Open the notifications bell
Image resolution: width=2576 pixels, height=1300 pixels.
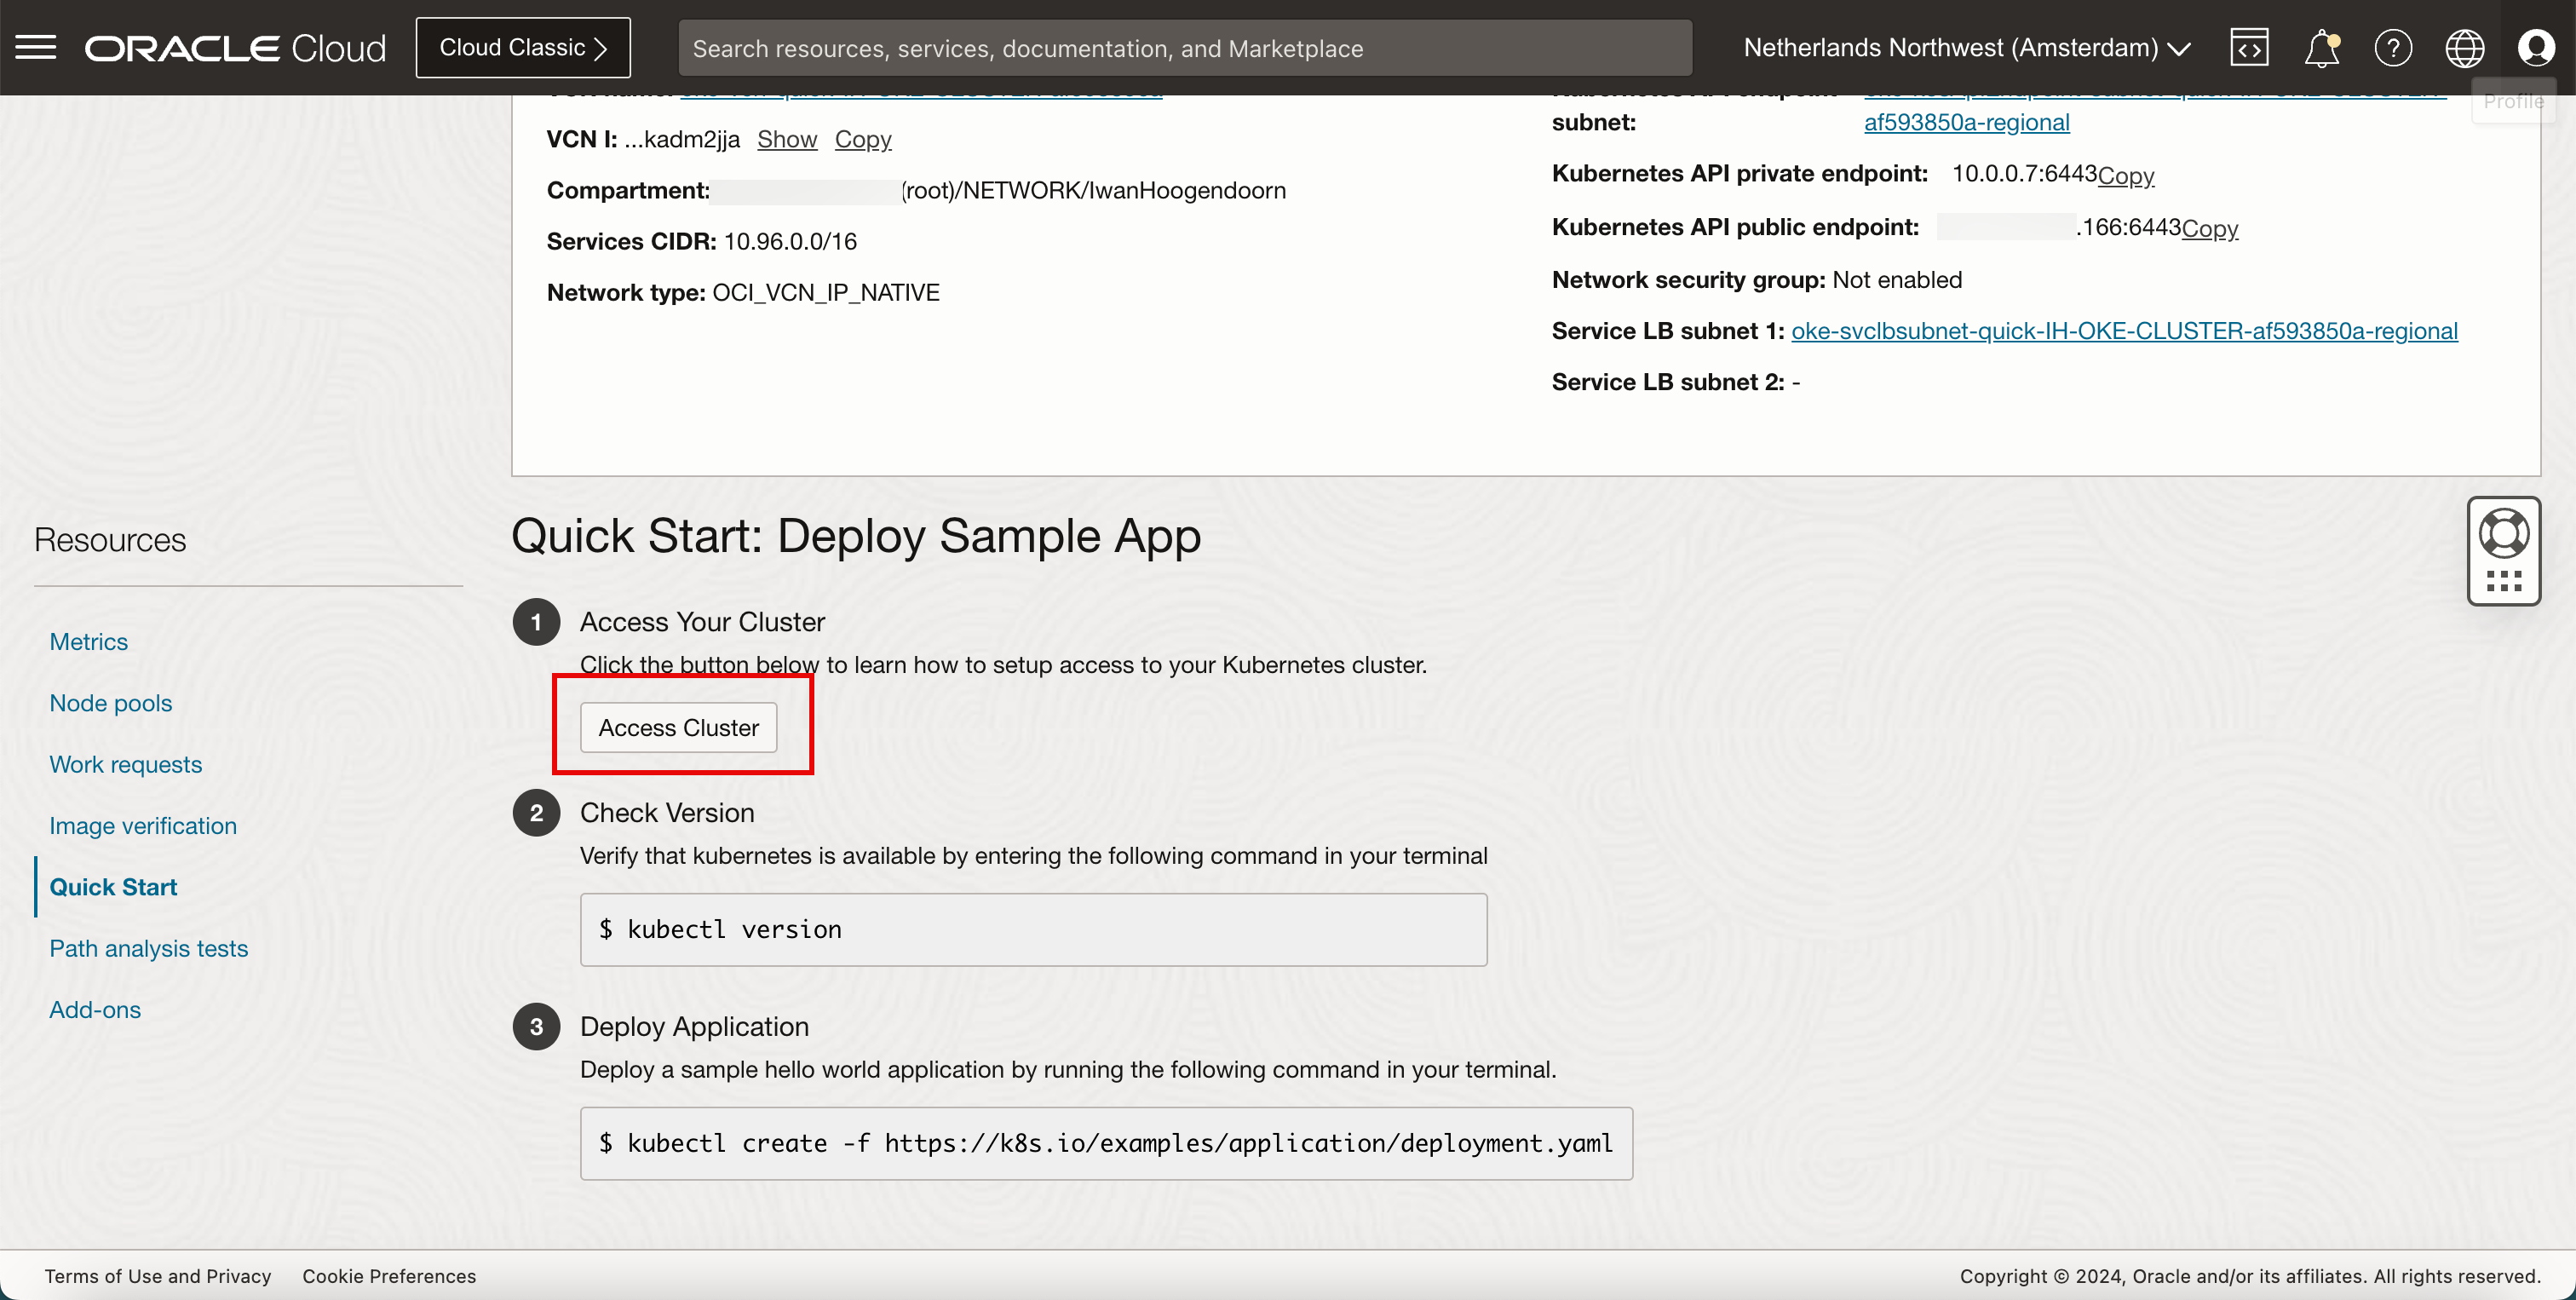(x=2321, y=47)
